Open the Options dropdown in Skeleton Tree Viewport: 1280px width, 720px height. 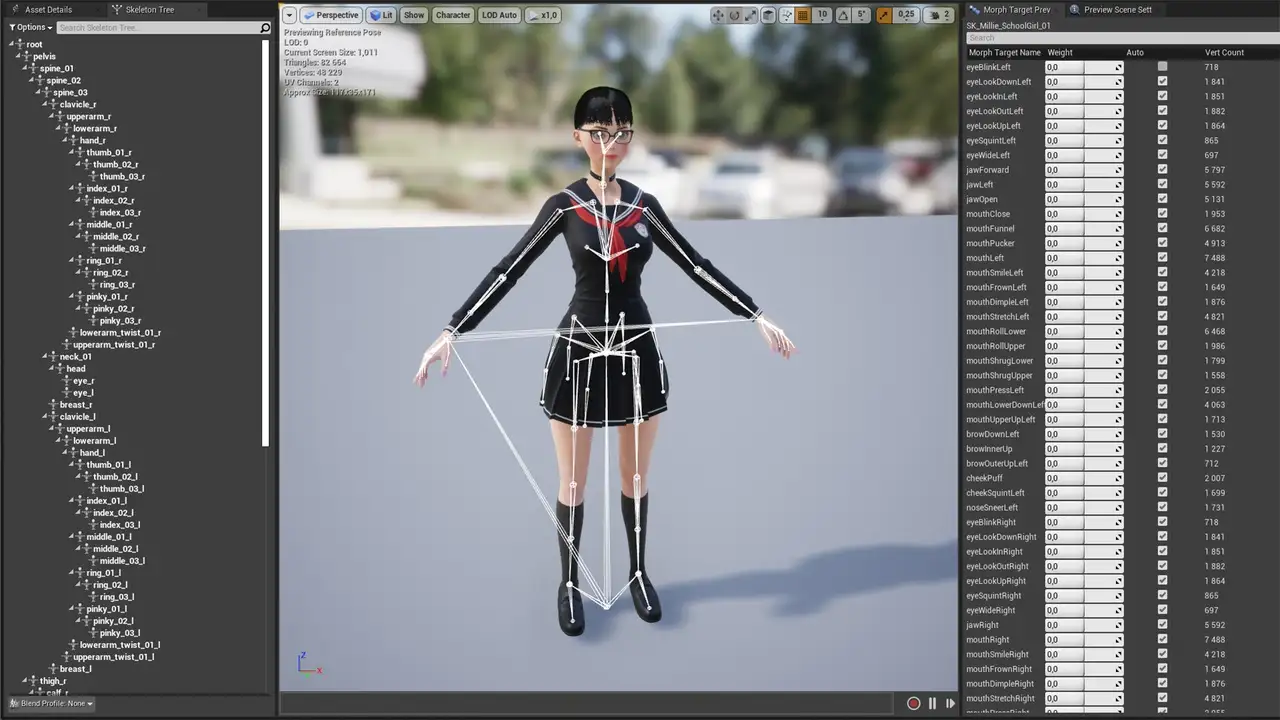28,27
